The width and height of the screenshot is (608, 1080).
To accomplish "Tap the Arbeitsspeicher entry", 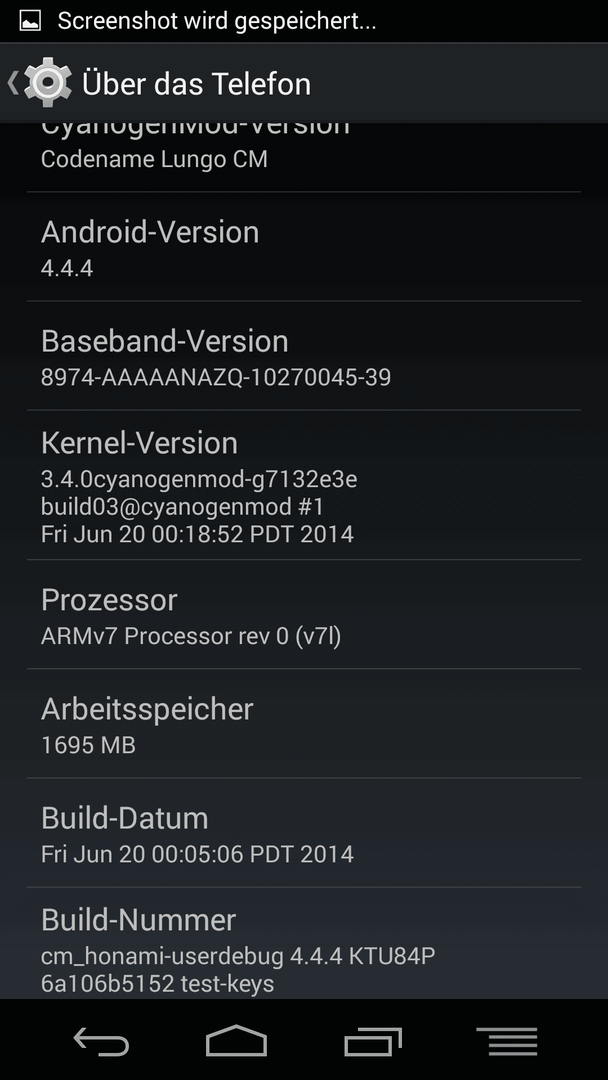I will coord(304,723).
